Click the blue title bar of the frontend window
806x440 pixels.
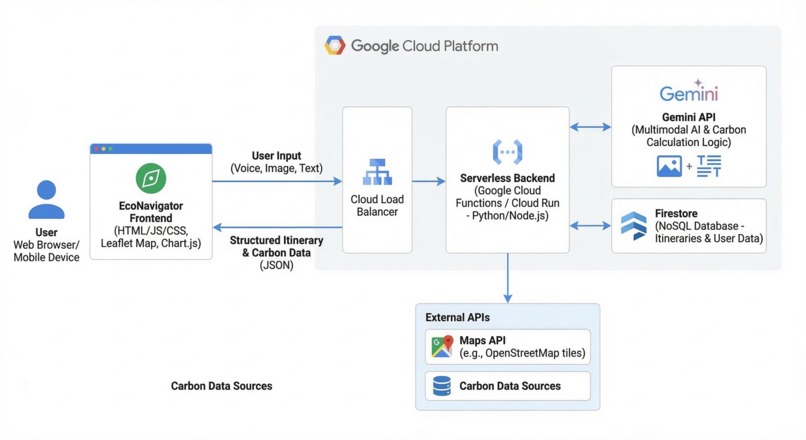[x=151, y=149]
